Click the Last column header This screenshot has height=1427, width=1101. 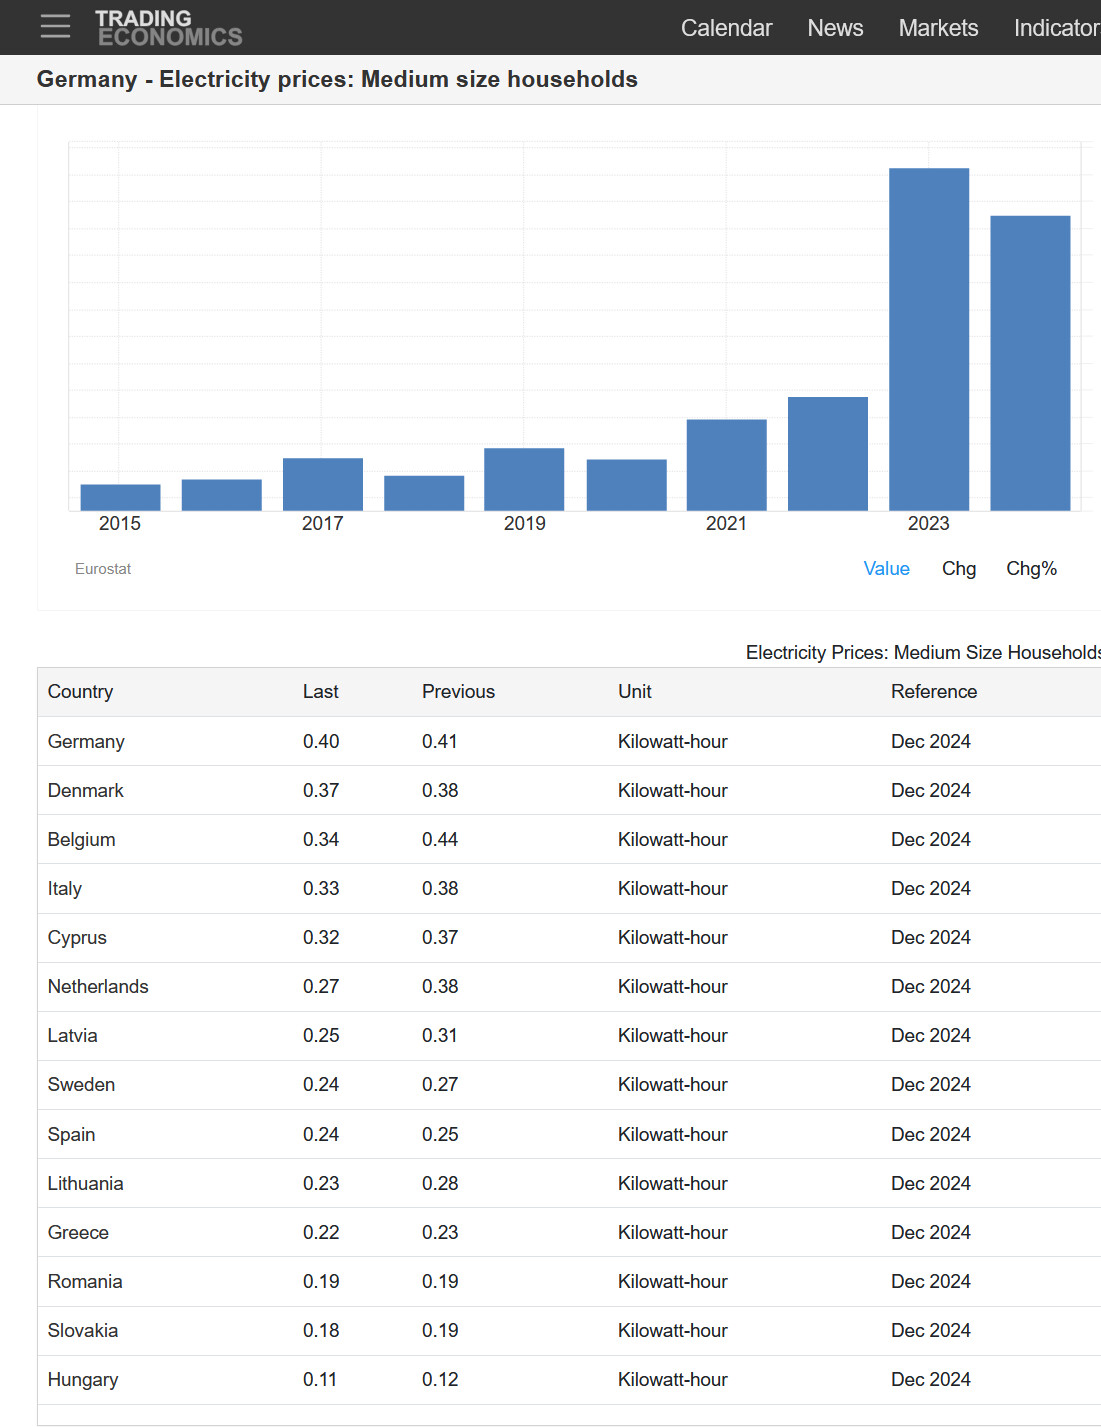(x=321, y=691)
